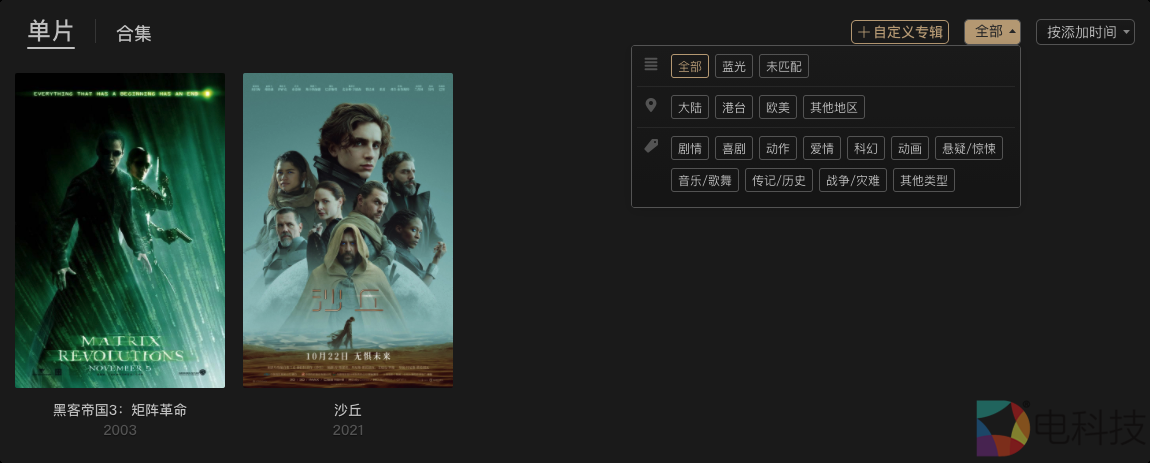Select the 全部 filter chip in the panel
The image size is (1150, 463).
point(689,67)
